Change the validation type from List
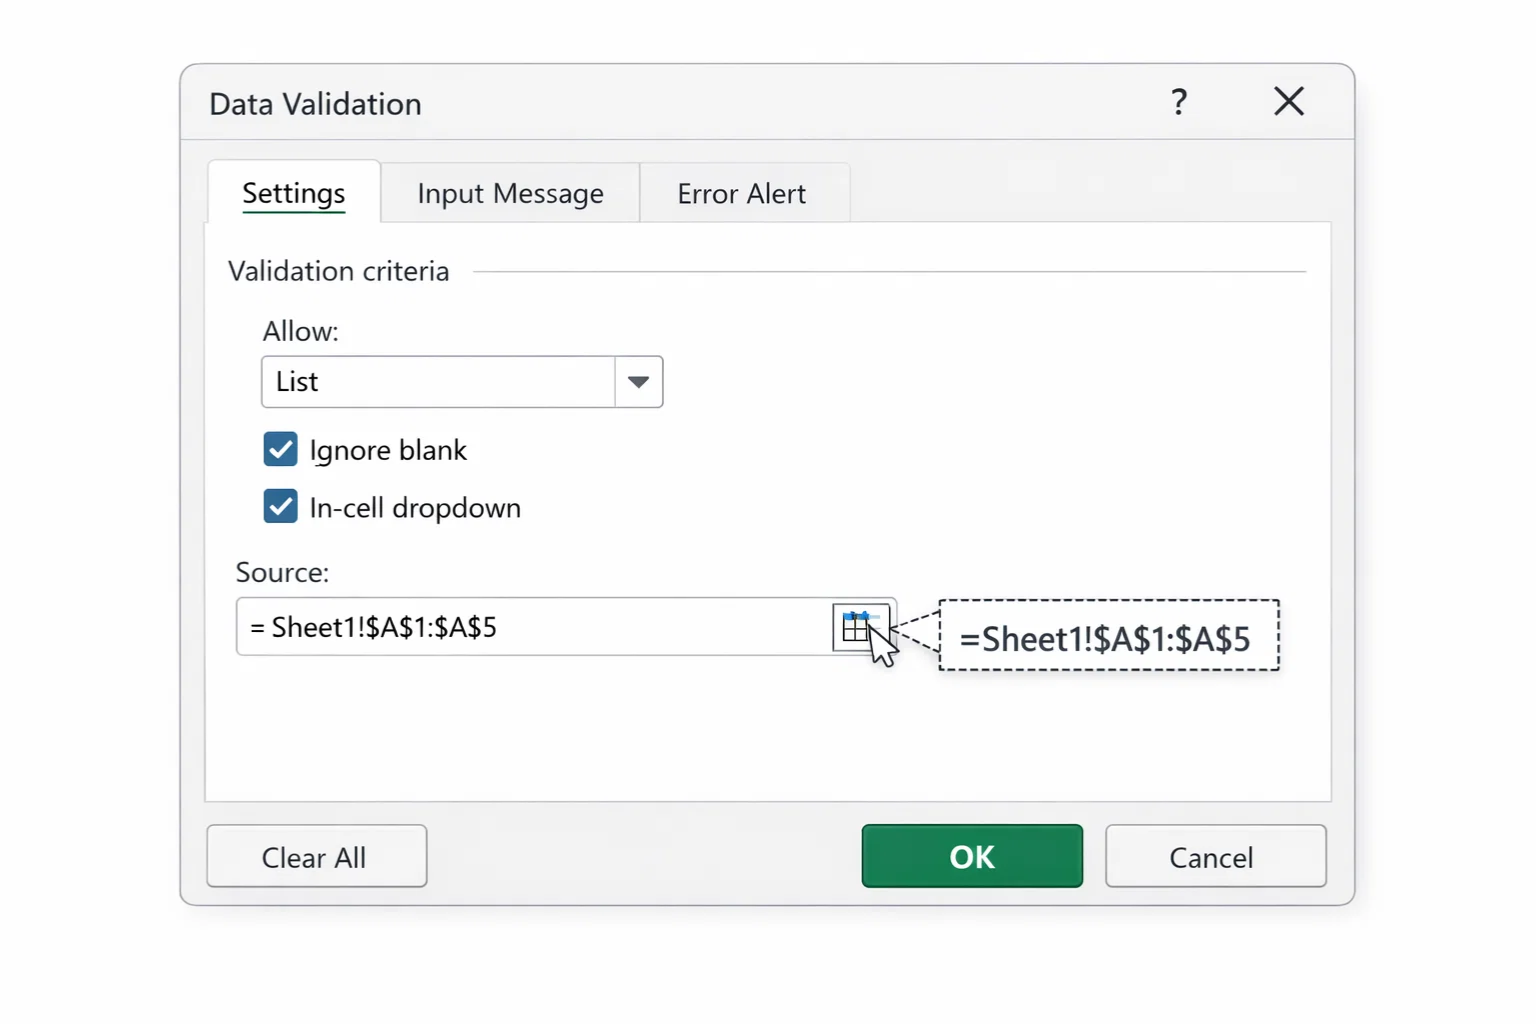1536x1024 pixels. [461, 381]
